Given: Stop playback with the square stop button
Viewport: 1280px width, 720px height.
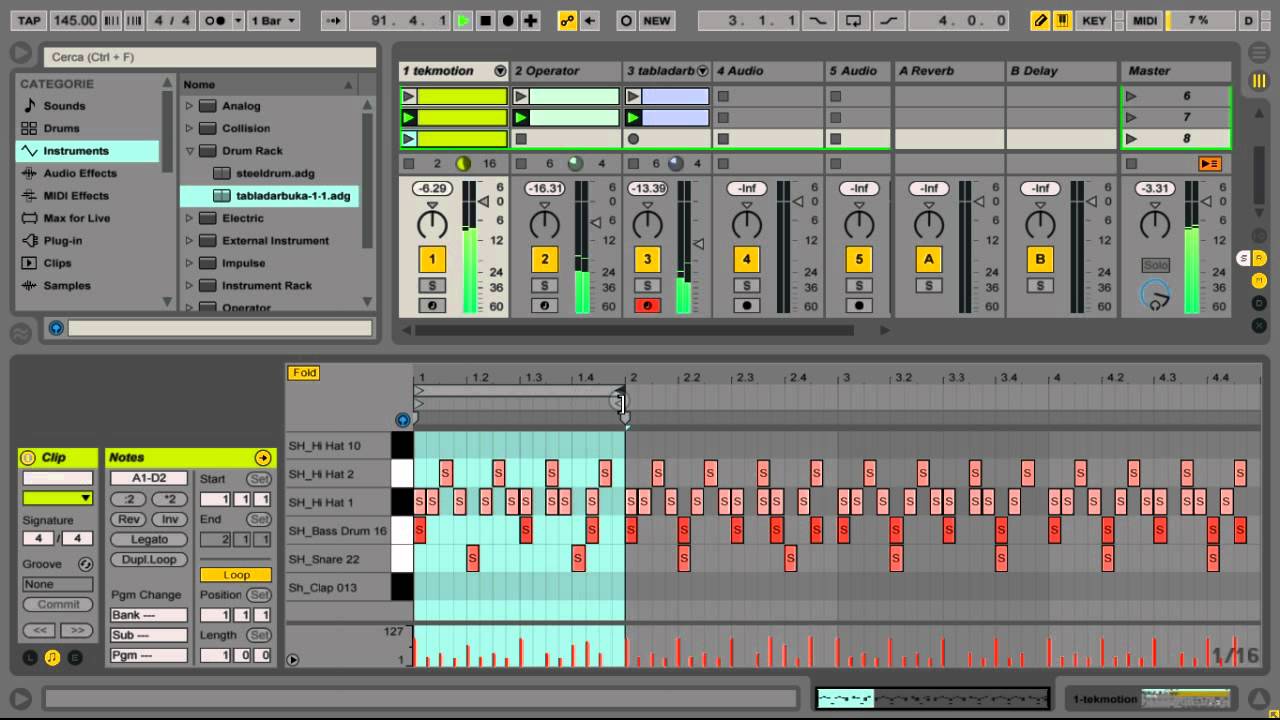Looking at the screenshot, I should [x=486, y=20].
